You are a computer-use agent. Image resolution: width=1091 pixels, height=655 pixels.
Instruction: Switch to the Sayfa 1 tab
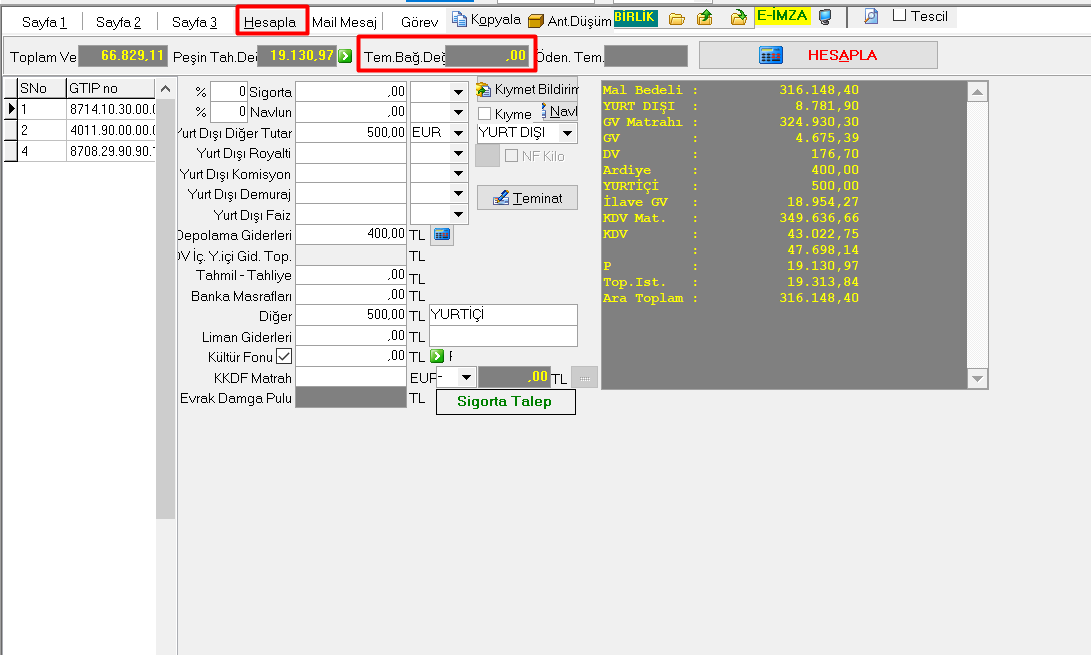coord(44,22)
